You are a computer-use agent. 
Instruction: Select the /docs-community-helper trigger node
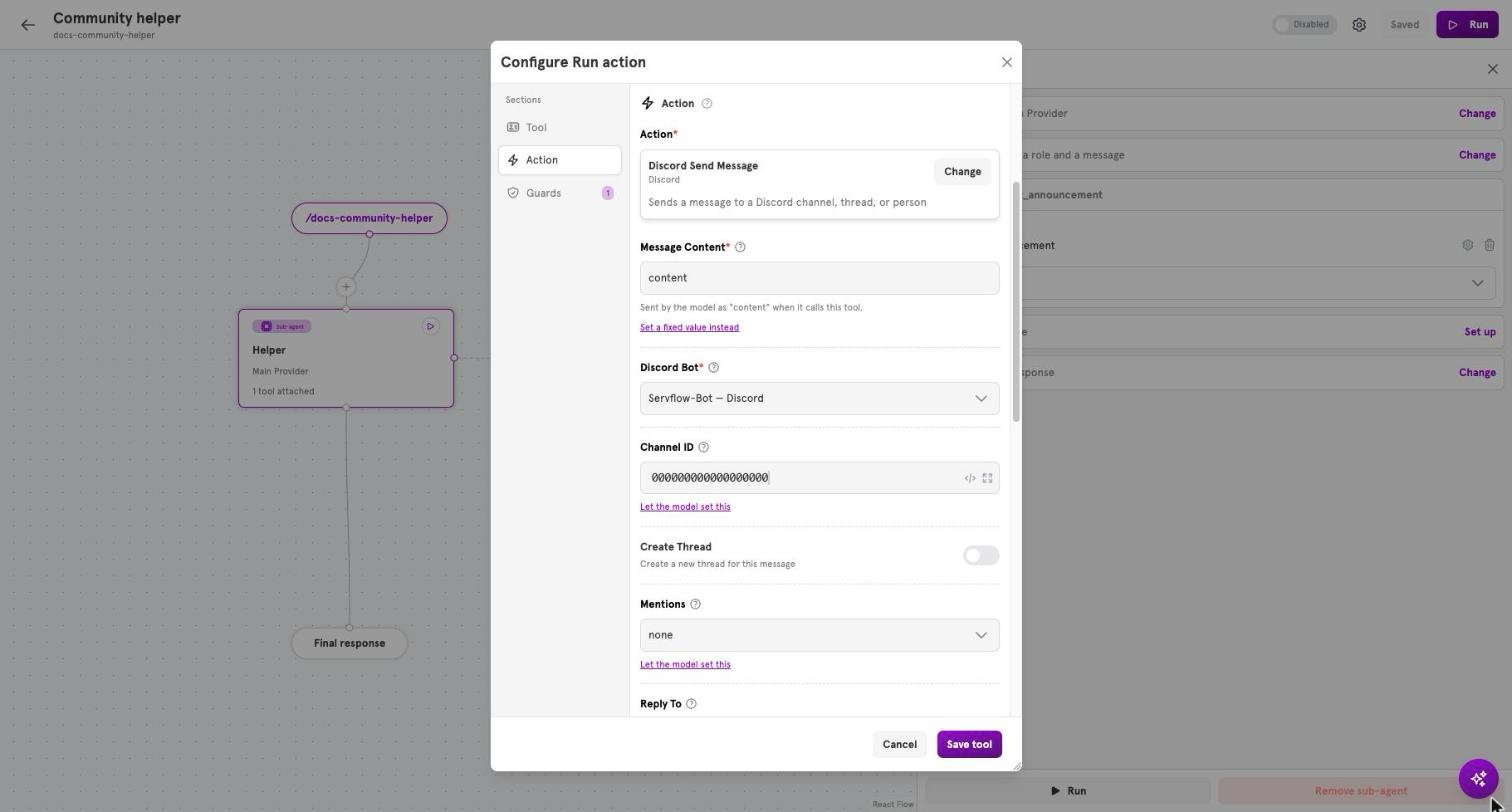tap(369, 218)
